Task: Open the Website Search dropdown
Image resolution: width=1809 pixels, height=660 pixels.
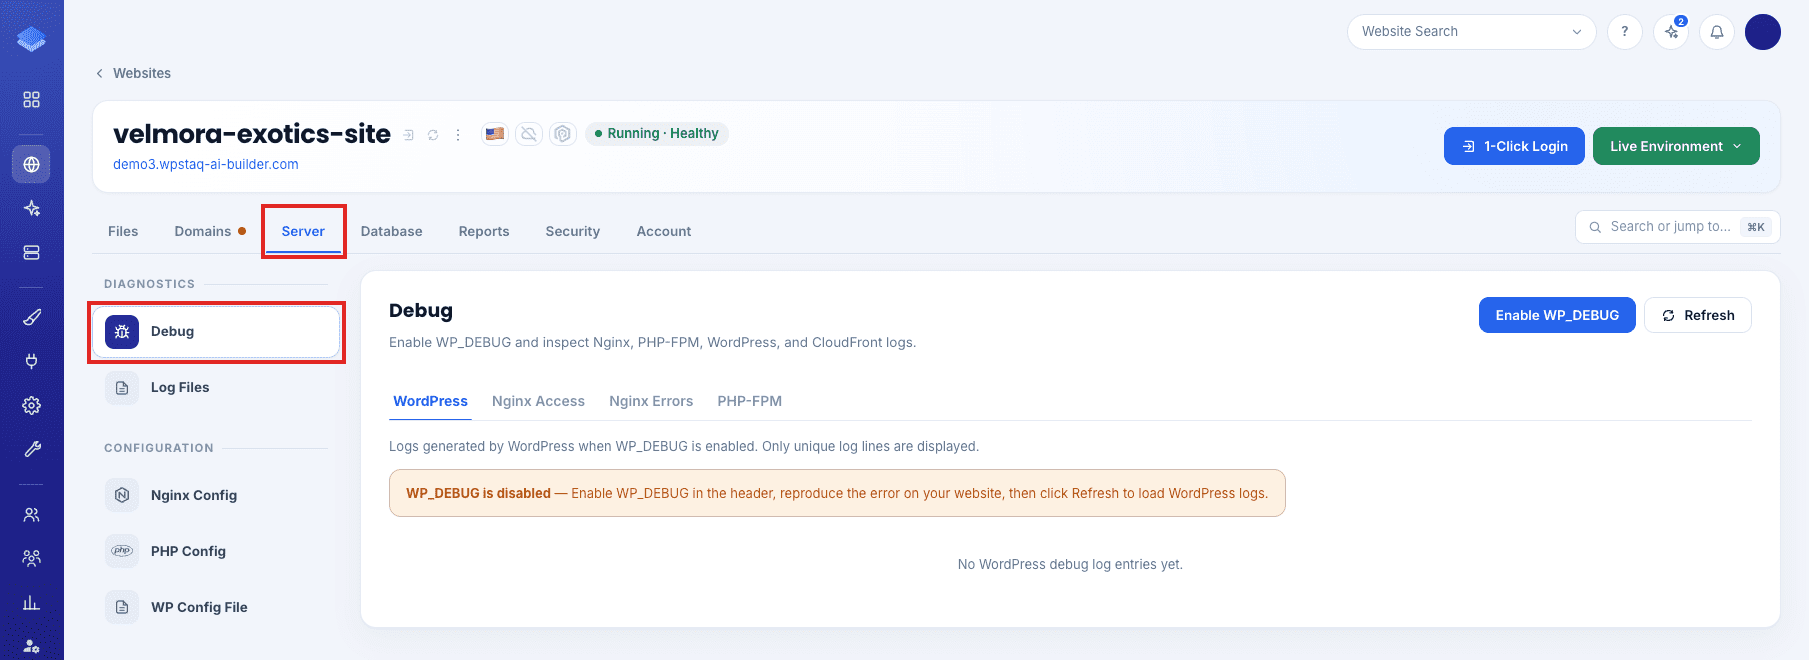Action: 1471,32
